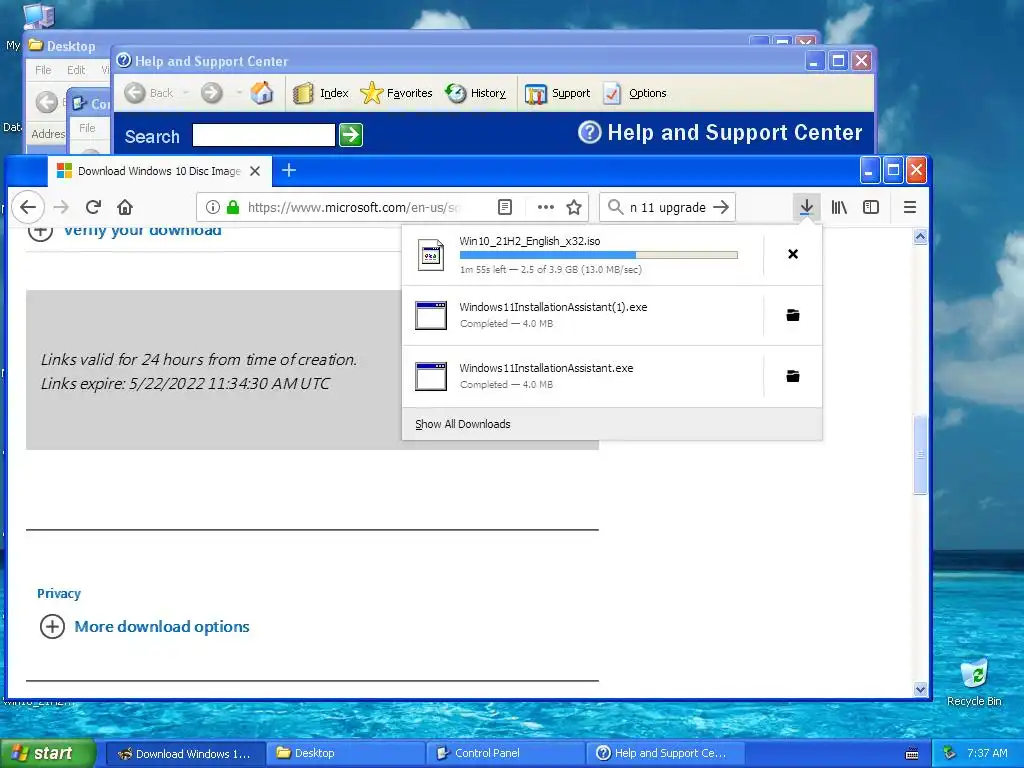Click Support in Help and Support Center
The image size is (1024, 768).
[x=558, y=93]
